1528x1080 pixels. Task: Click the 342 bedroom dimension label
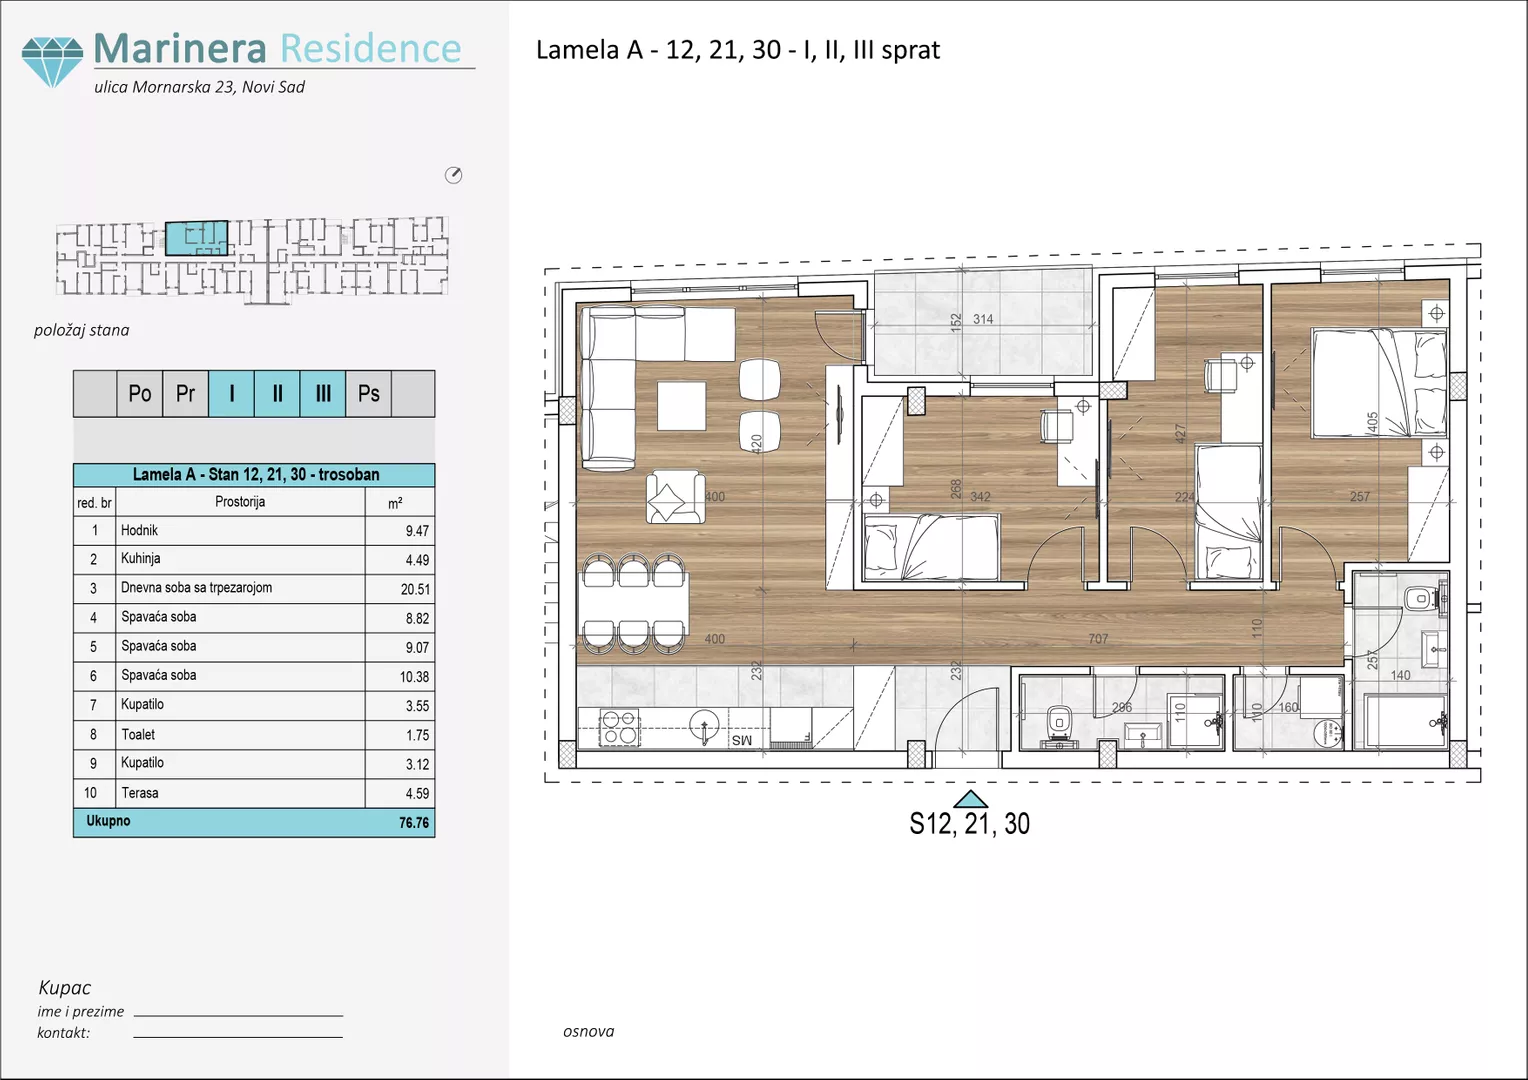point(980,497)
